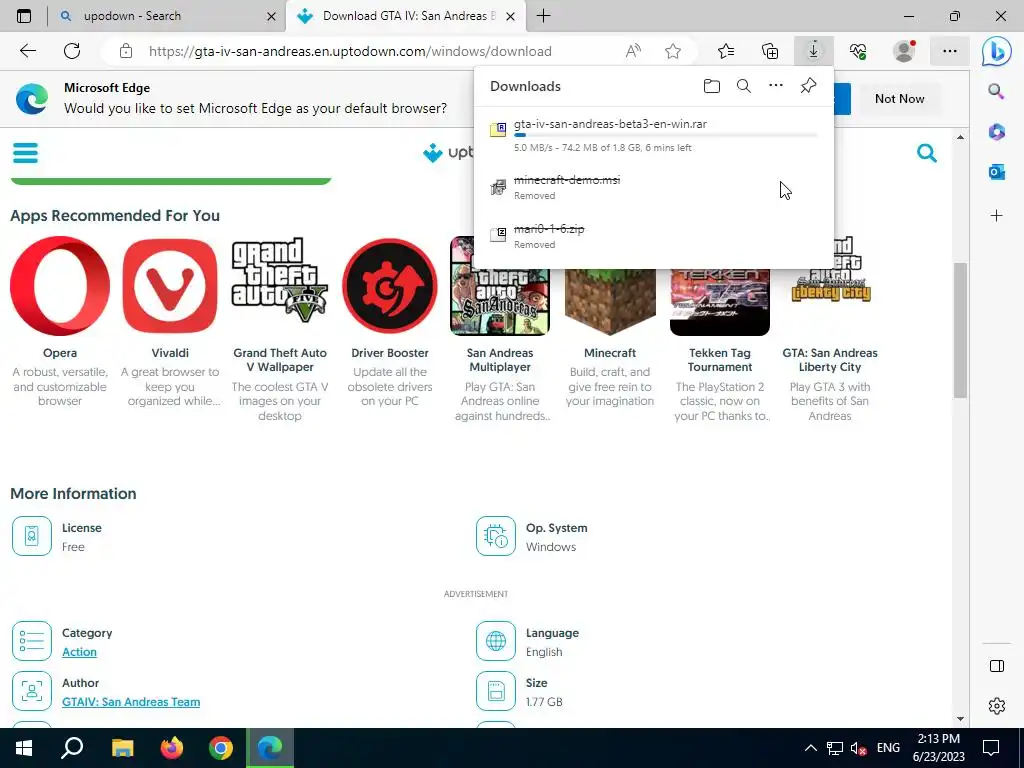Image resolution: width=1024 pixels, height=768 pixels.
Task: Toggle the sidebar hide panel icon
Action: pos(997,666)
